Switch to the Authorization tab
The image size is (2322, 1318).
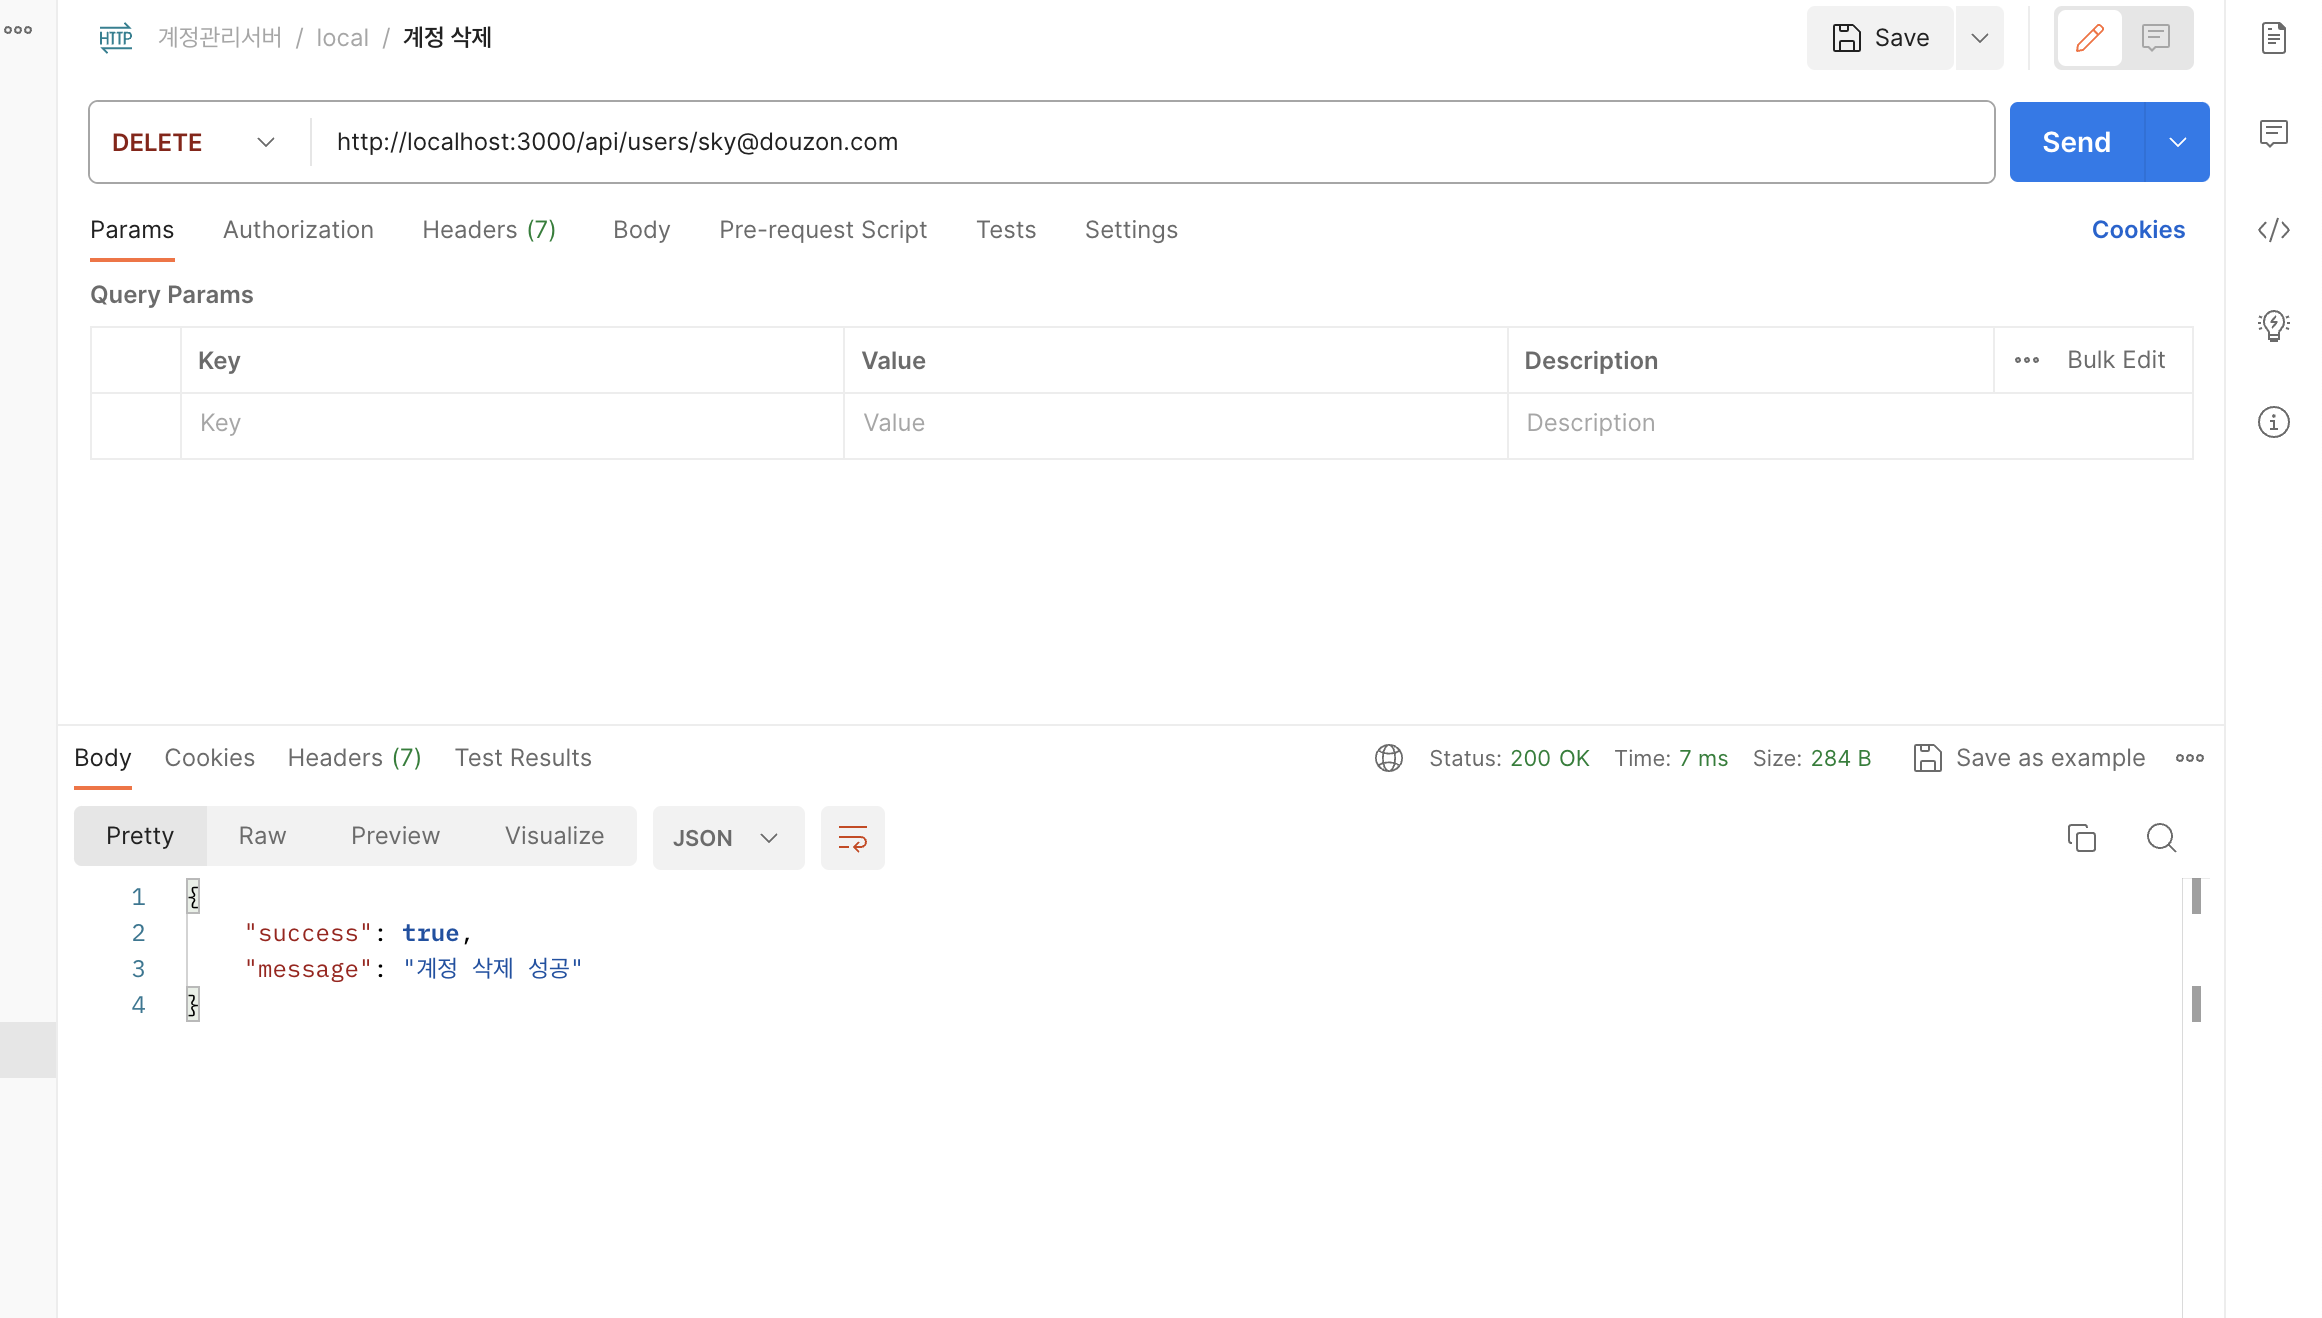coord(298,230)
